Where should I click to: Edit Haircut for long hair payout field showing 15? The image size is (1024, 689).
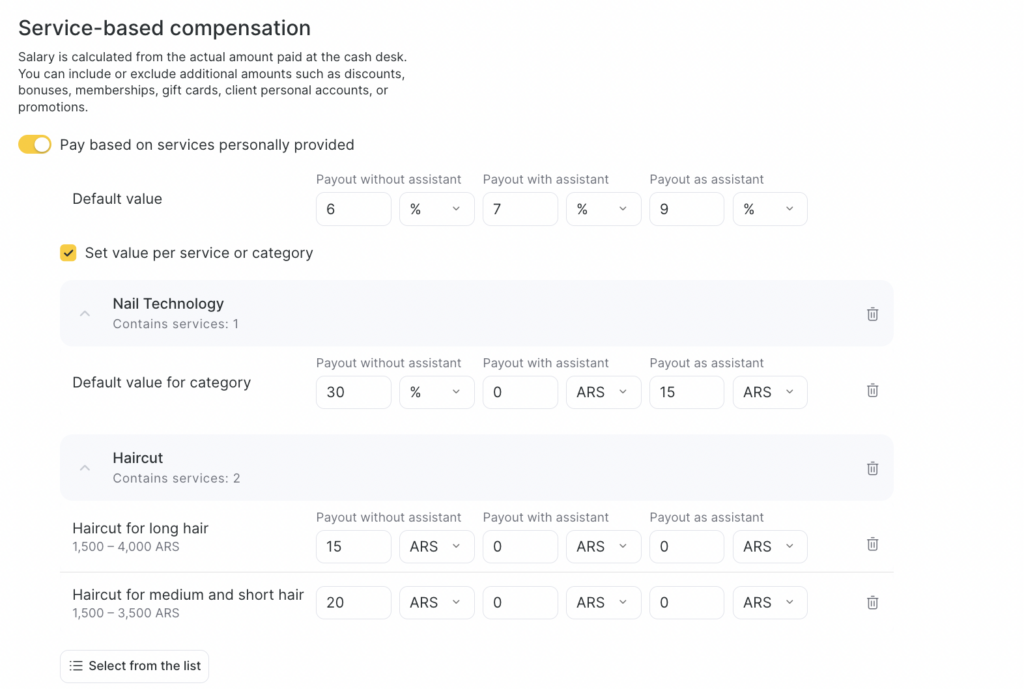click(x=353, y=546)
